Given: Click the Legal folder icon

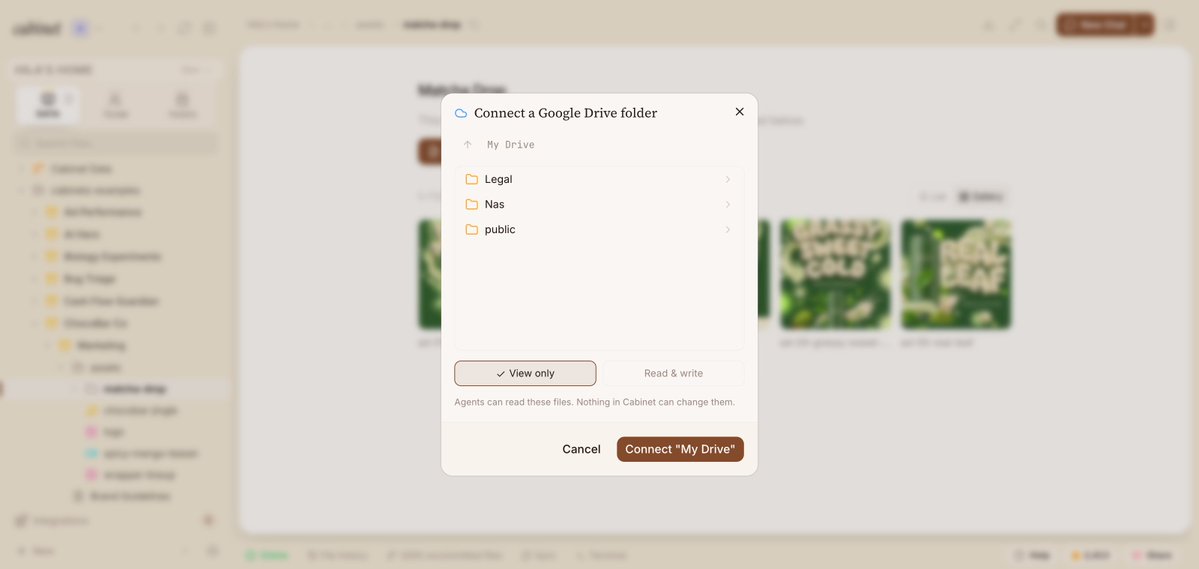Looking at the screenshot, I should point(472,179).
